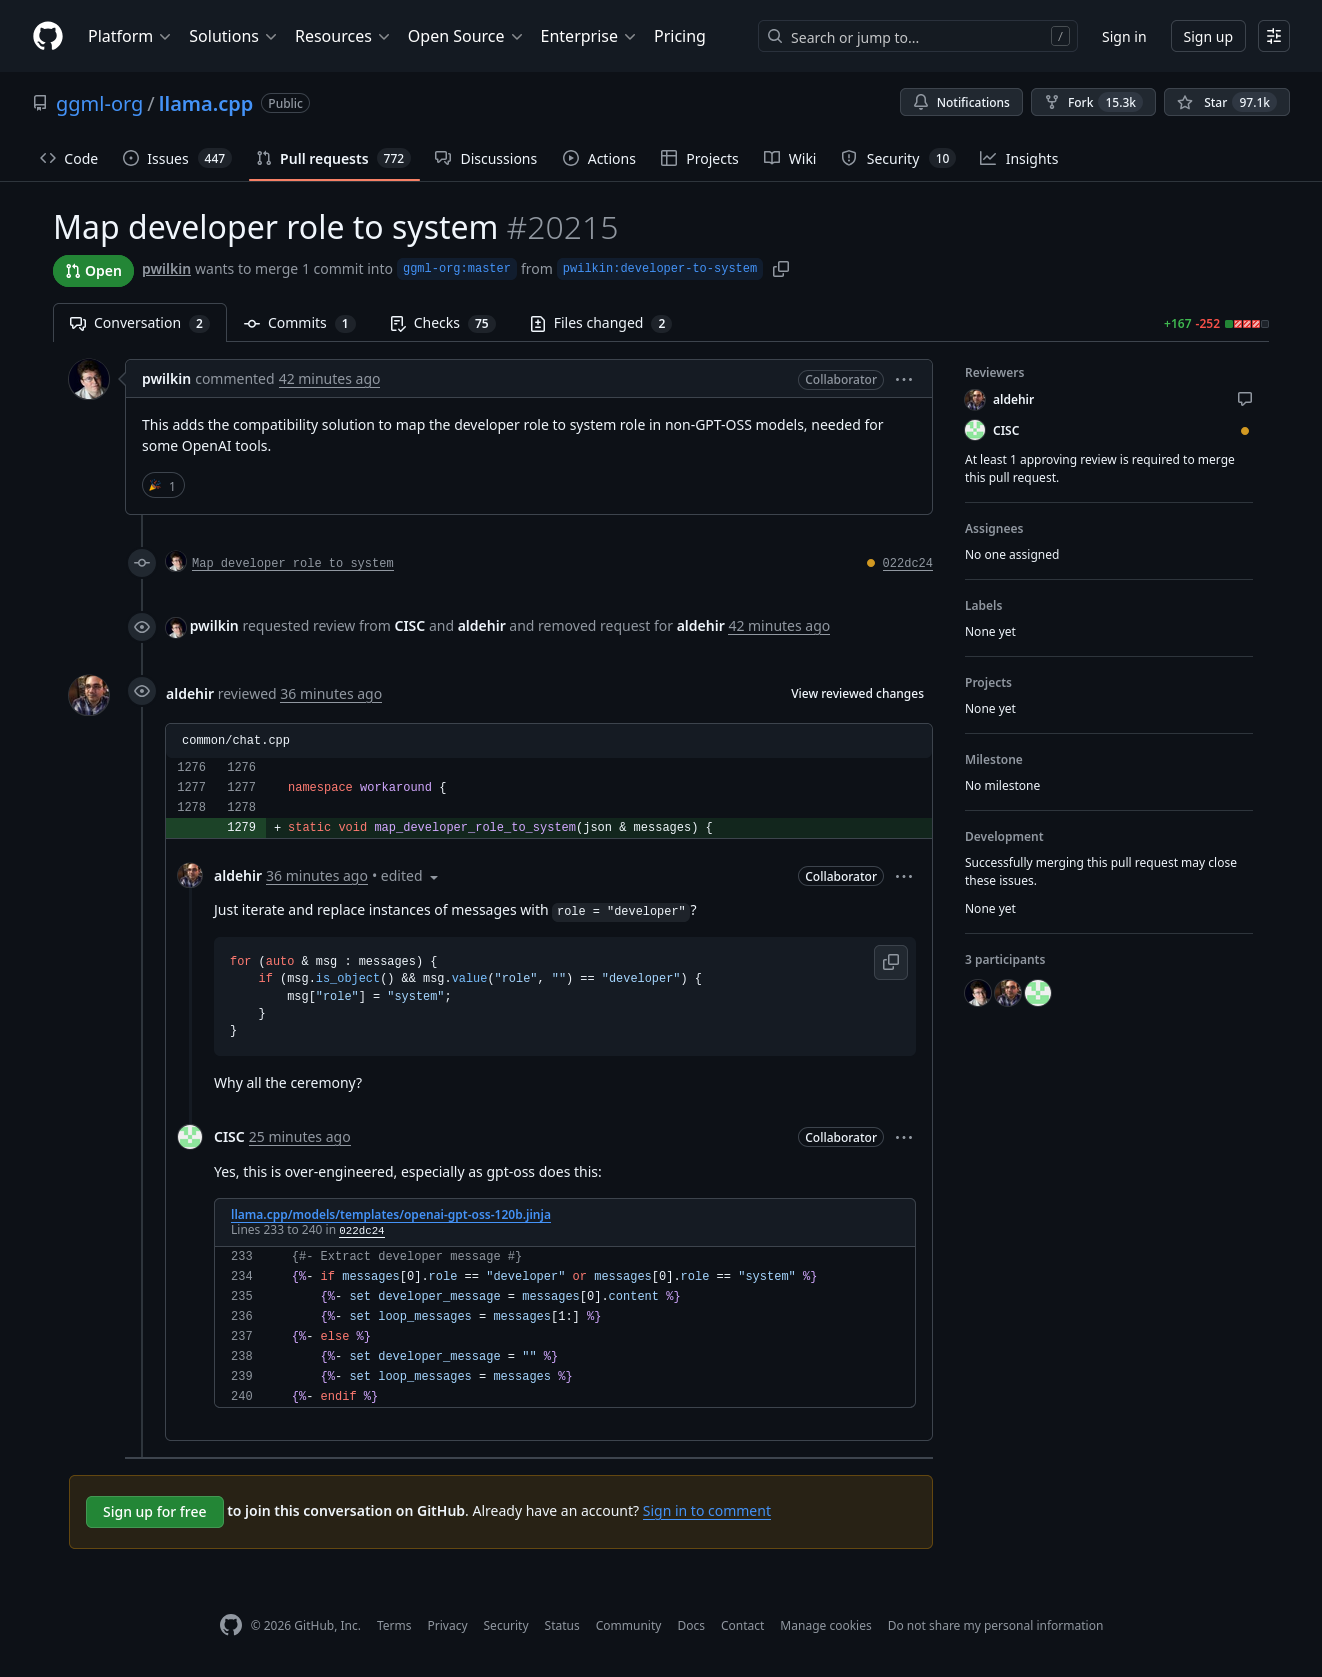Click CISC's avatar in the participants list
Image resolution: width=1322 pixels, height=1677 pixels.
[1038, 993]
